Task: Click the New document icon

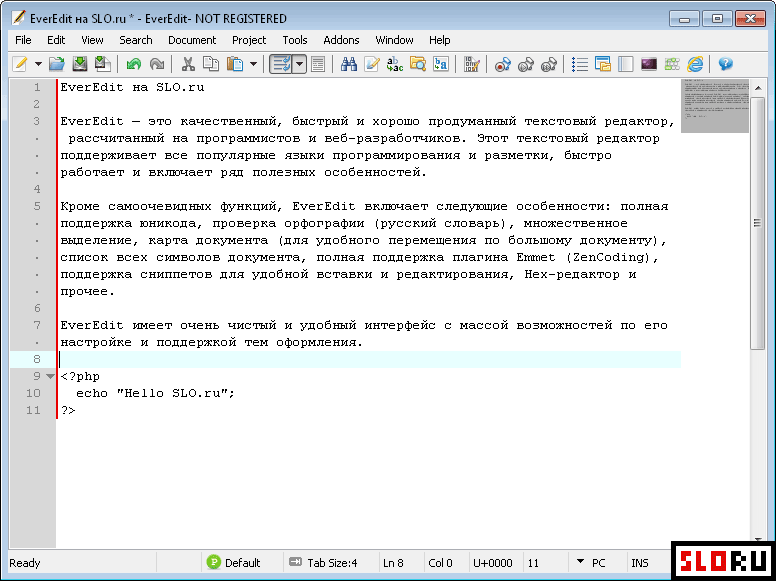Action: (20, 64)
